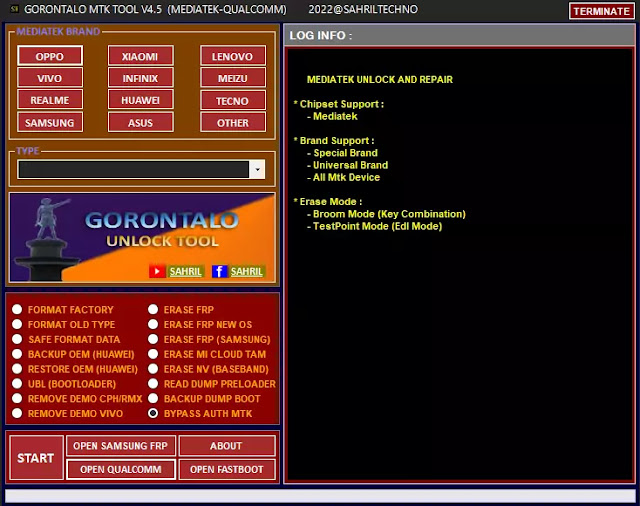The width and height of the screenshot is (640, 506).
Task: Select REMOVE DEMO VIVO option
Action: point(17,413)
